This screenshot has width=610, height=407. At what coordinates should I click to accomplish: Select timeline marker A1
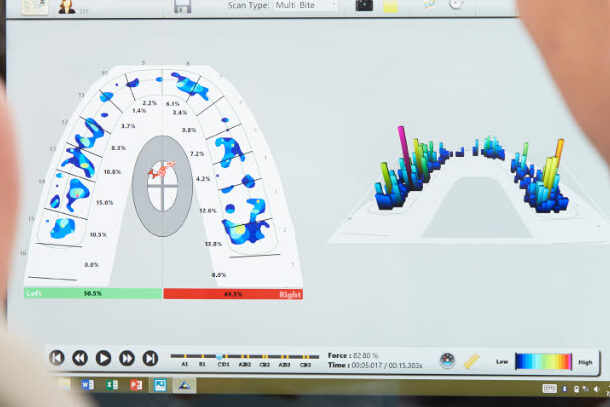pos(185,364)
